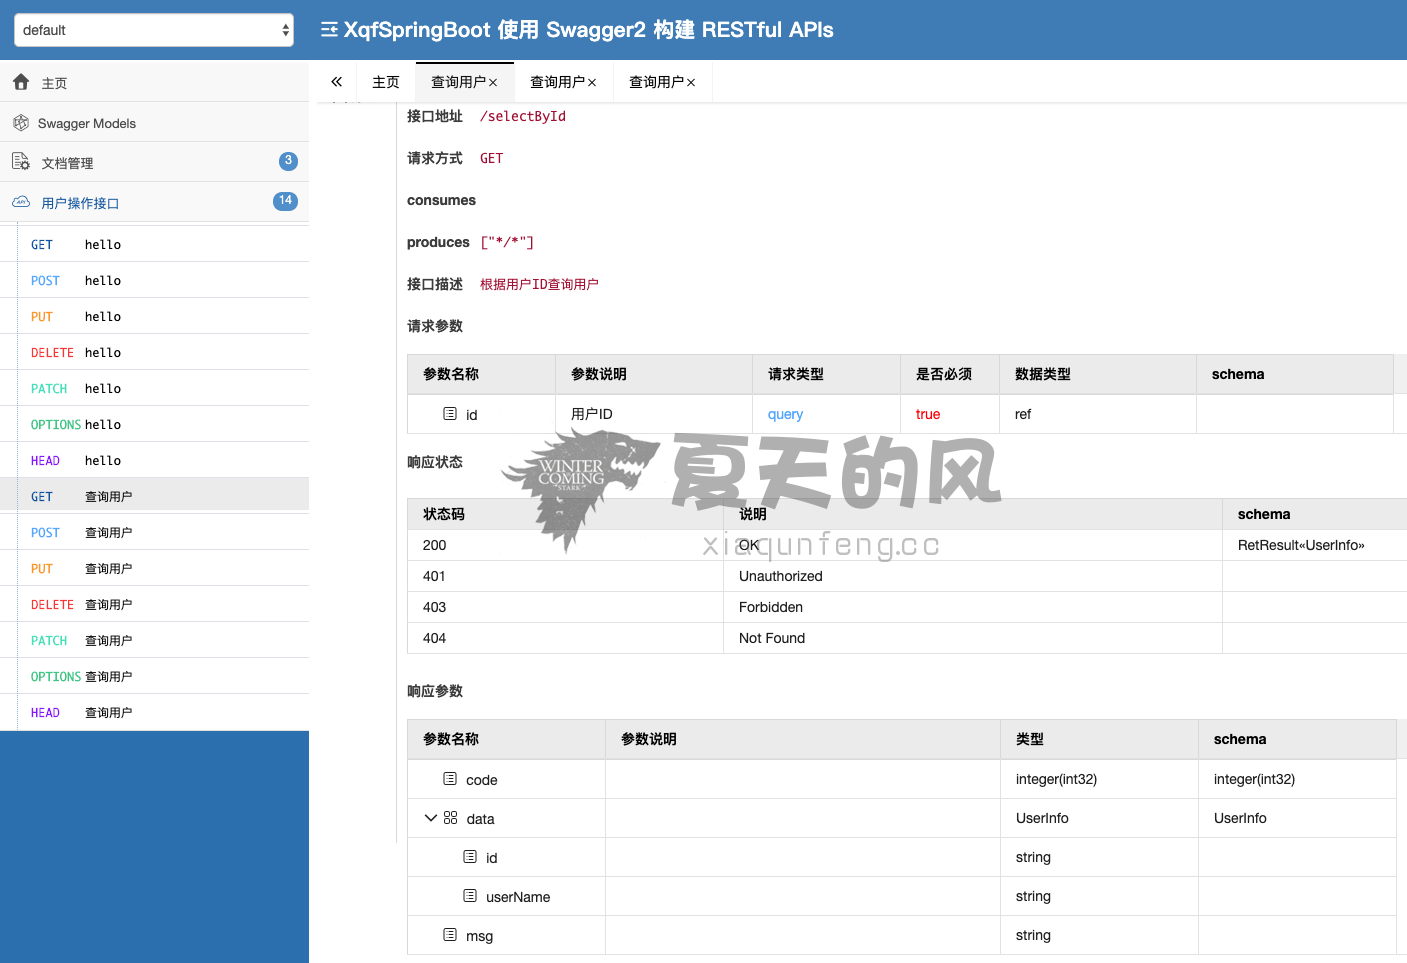Click the nested id field icon
Screen dimensions: 1407x963
tap(470, 857)
